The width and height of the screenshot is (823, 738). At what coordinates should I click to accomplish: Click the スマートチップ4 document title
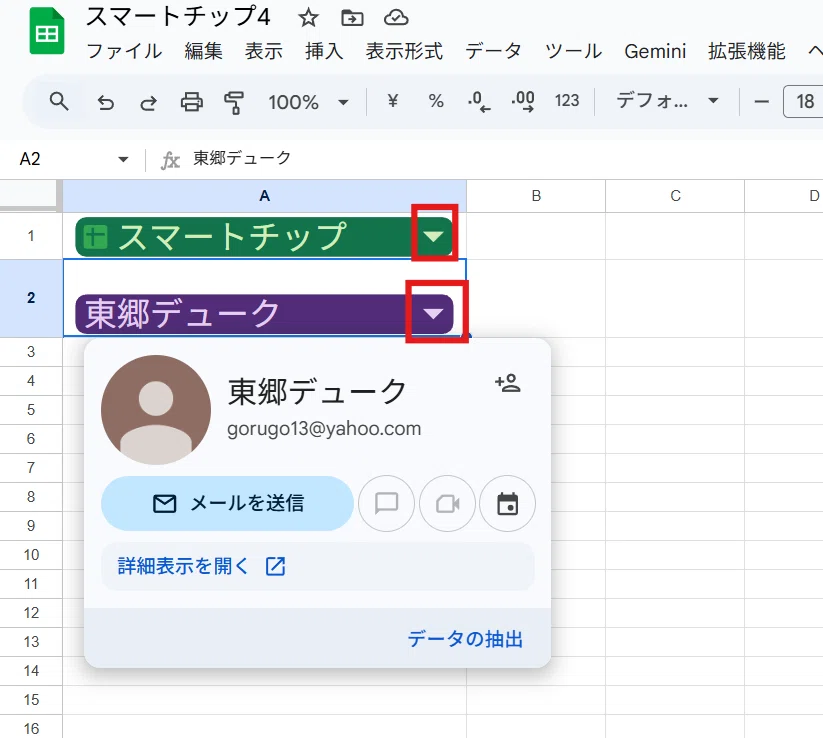pos(178,17)
